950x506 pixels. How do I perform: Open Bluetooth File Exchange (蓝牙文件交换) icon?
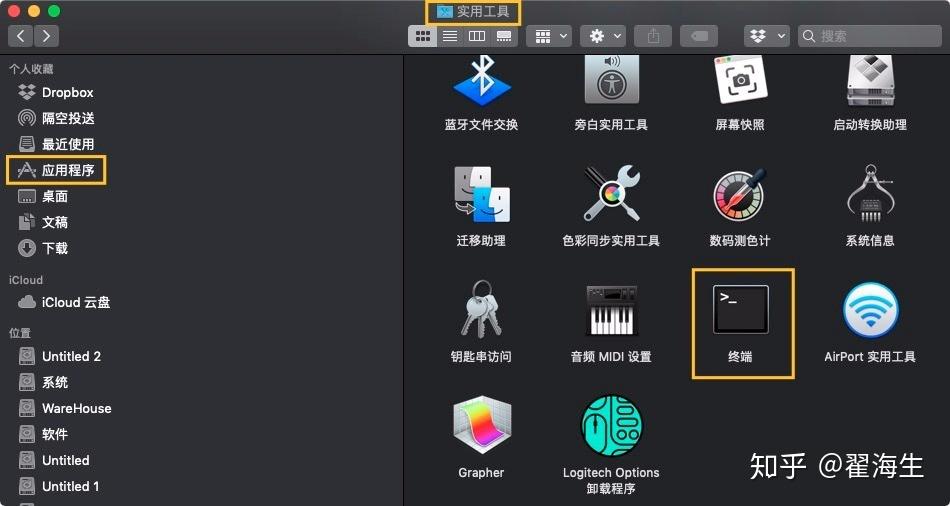coord(482,81)
